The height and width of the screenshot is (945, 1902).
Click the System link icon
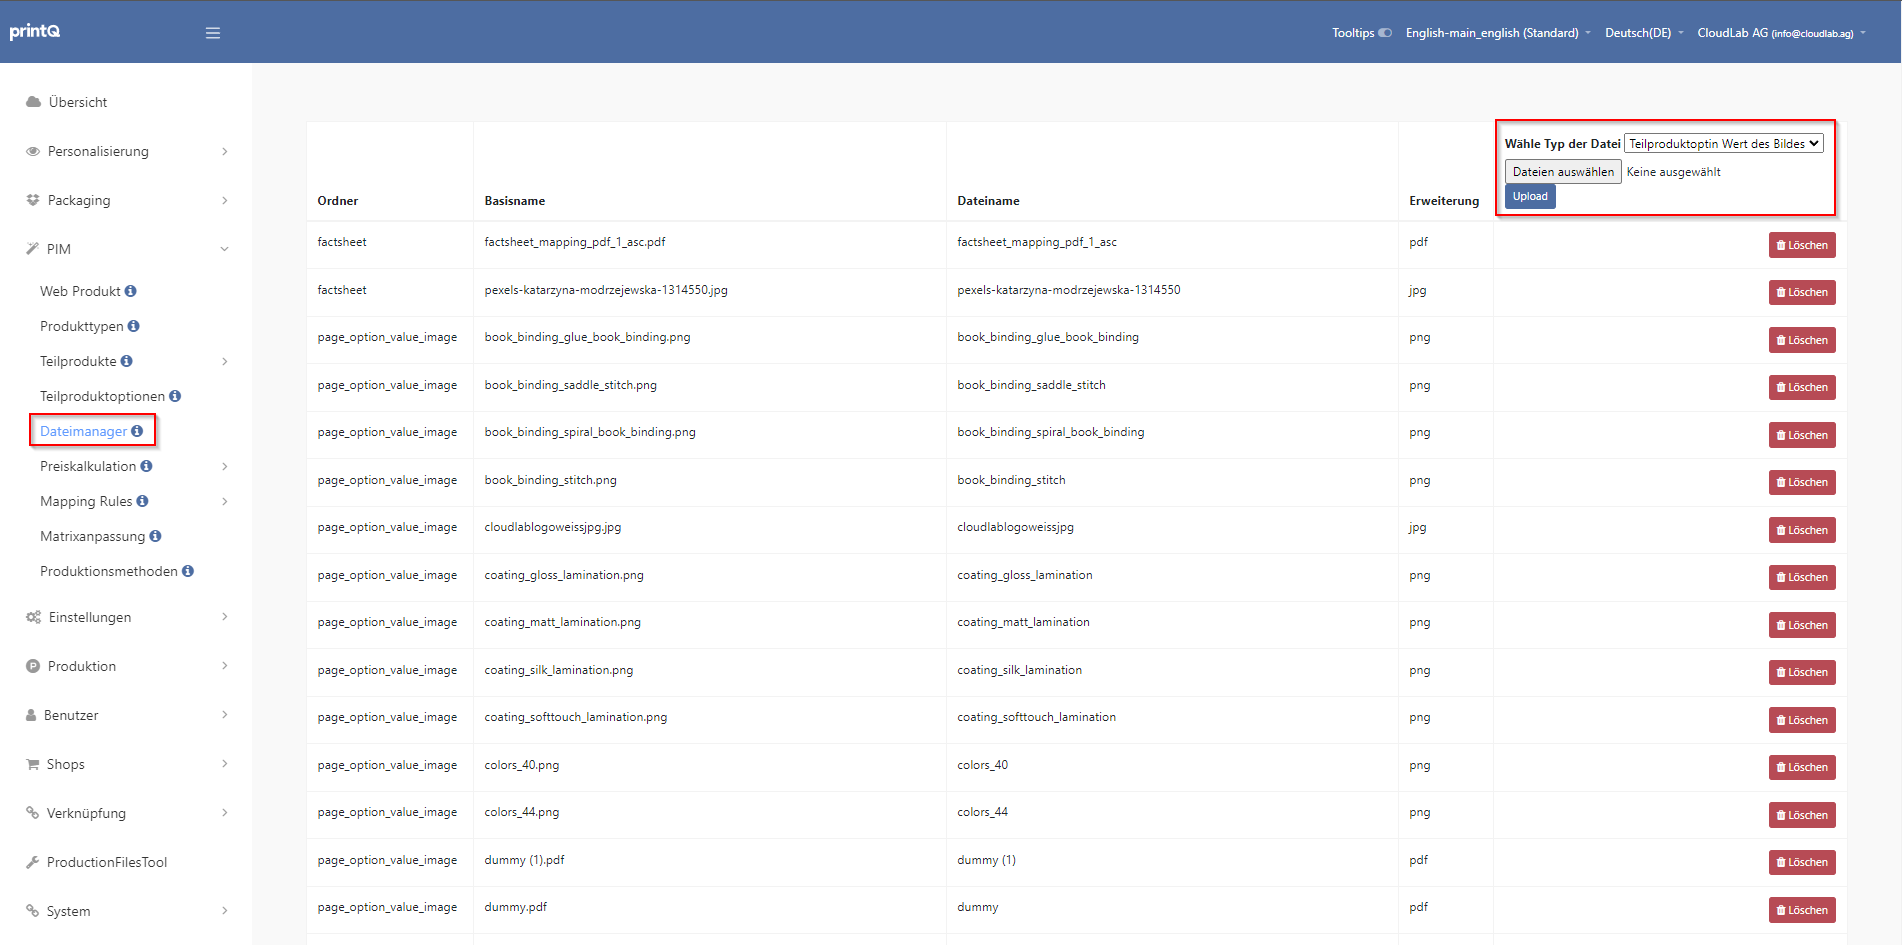(x=32, y=911)
